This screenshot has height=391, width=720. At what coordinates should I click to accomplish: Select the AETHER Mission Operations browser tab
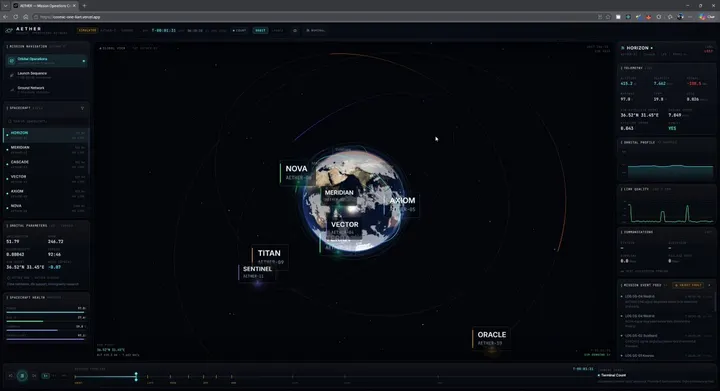[45, 6]
